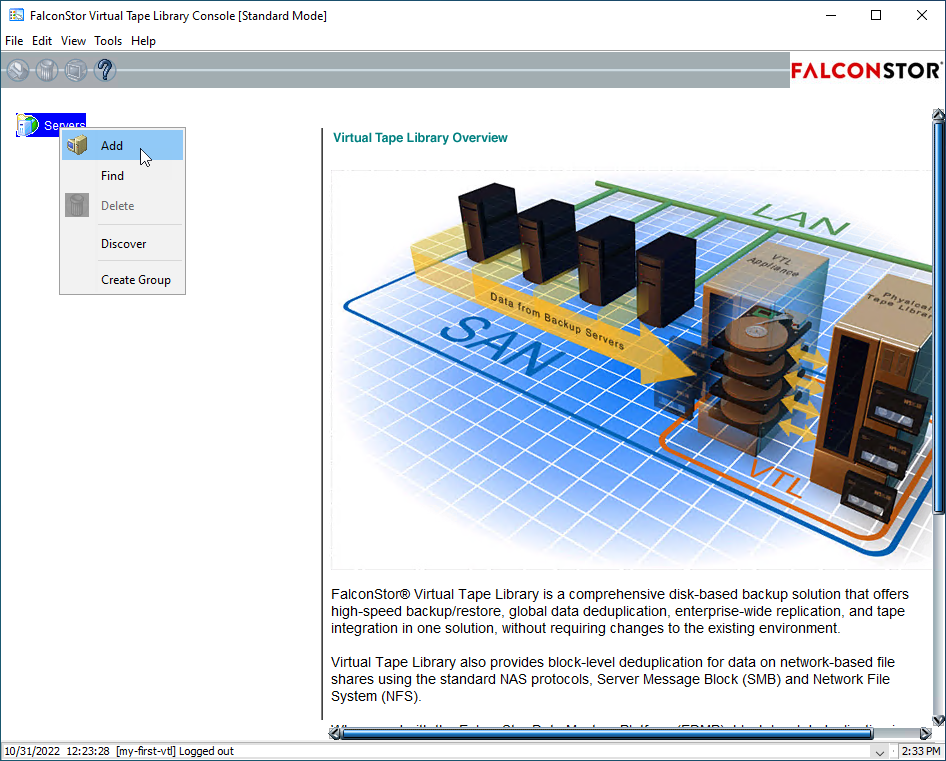Image resolution: width=946 pixels, height=761 pixels.
Task: Click the horizontal scrollbar left arrow
Action: click(x=334, y=733)
